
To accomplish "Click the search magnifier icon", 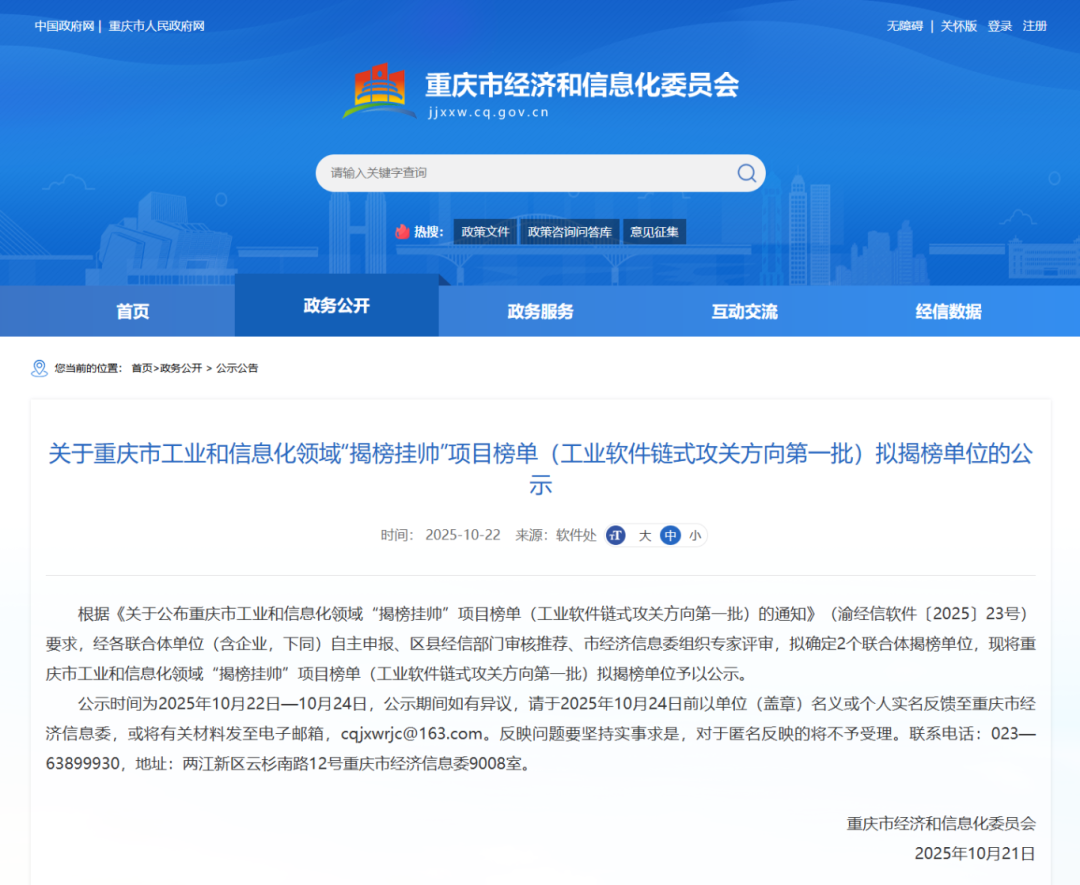I will click(746, 173).
